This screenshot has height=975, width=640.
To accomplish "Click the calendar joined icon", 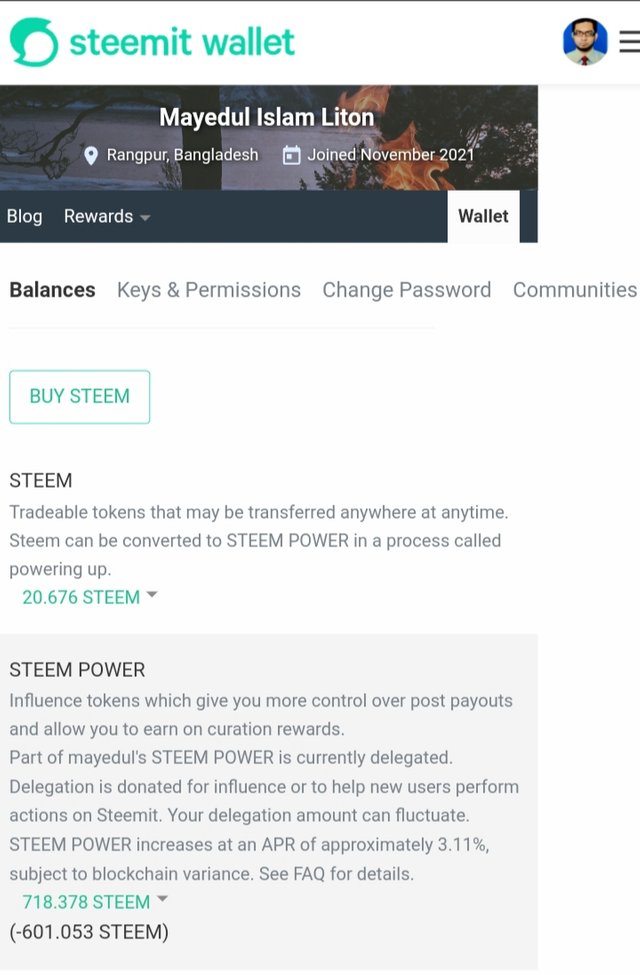I will [292, 155].
